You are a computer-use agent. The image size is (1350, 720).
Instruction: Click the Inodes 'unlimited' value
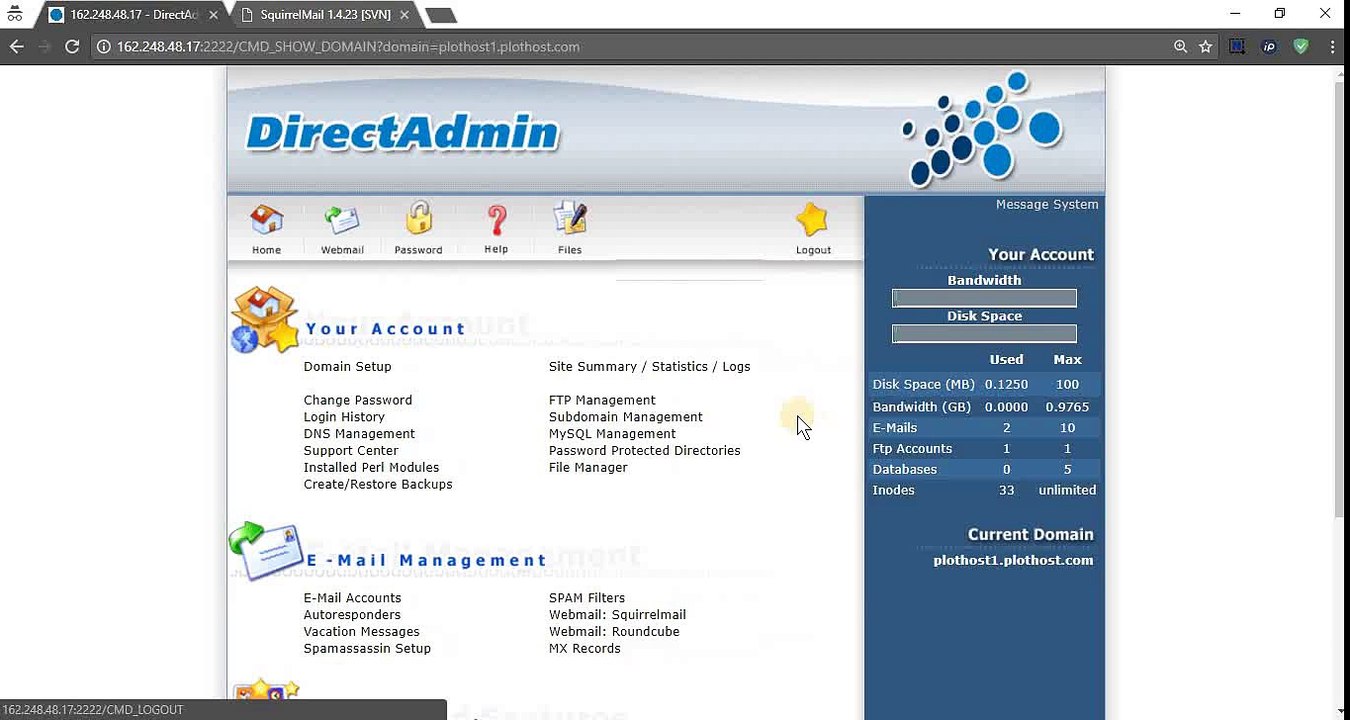coord(1067,491)
